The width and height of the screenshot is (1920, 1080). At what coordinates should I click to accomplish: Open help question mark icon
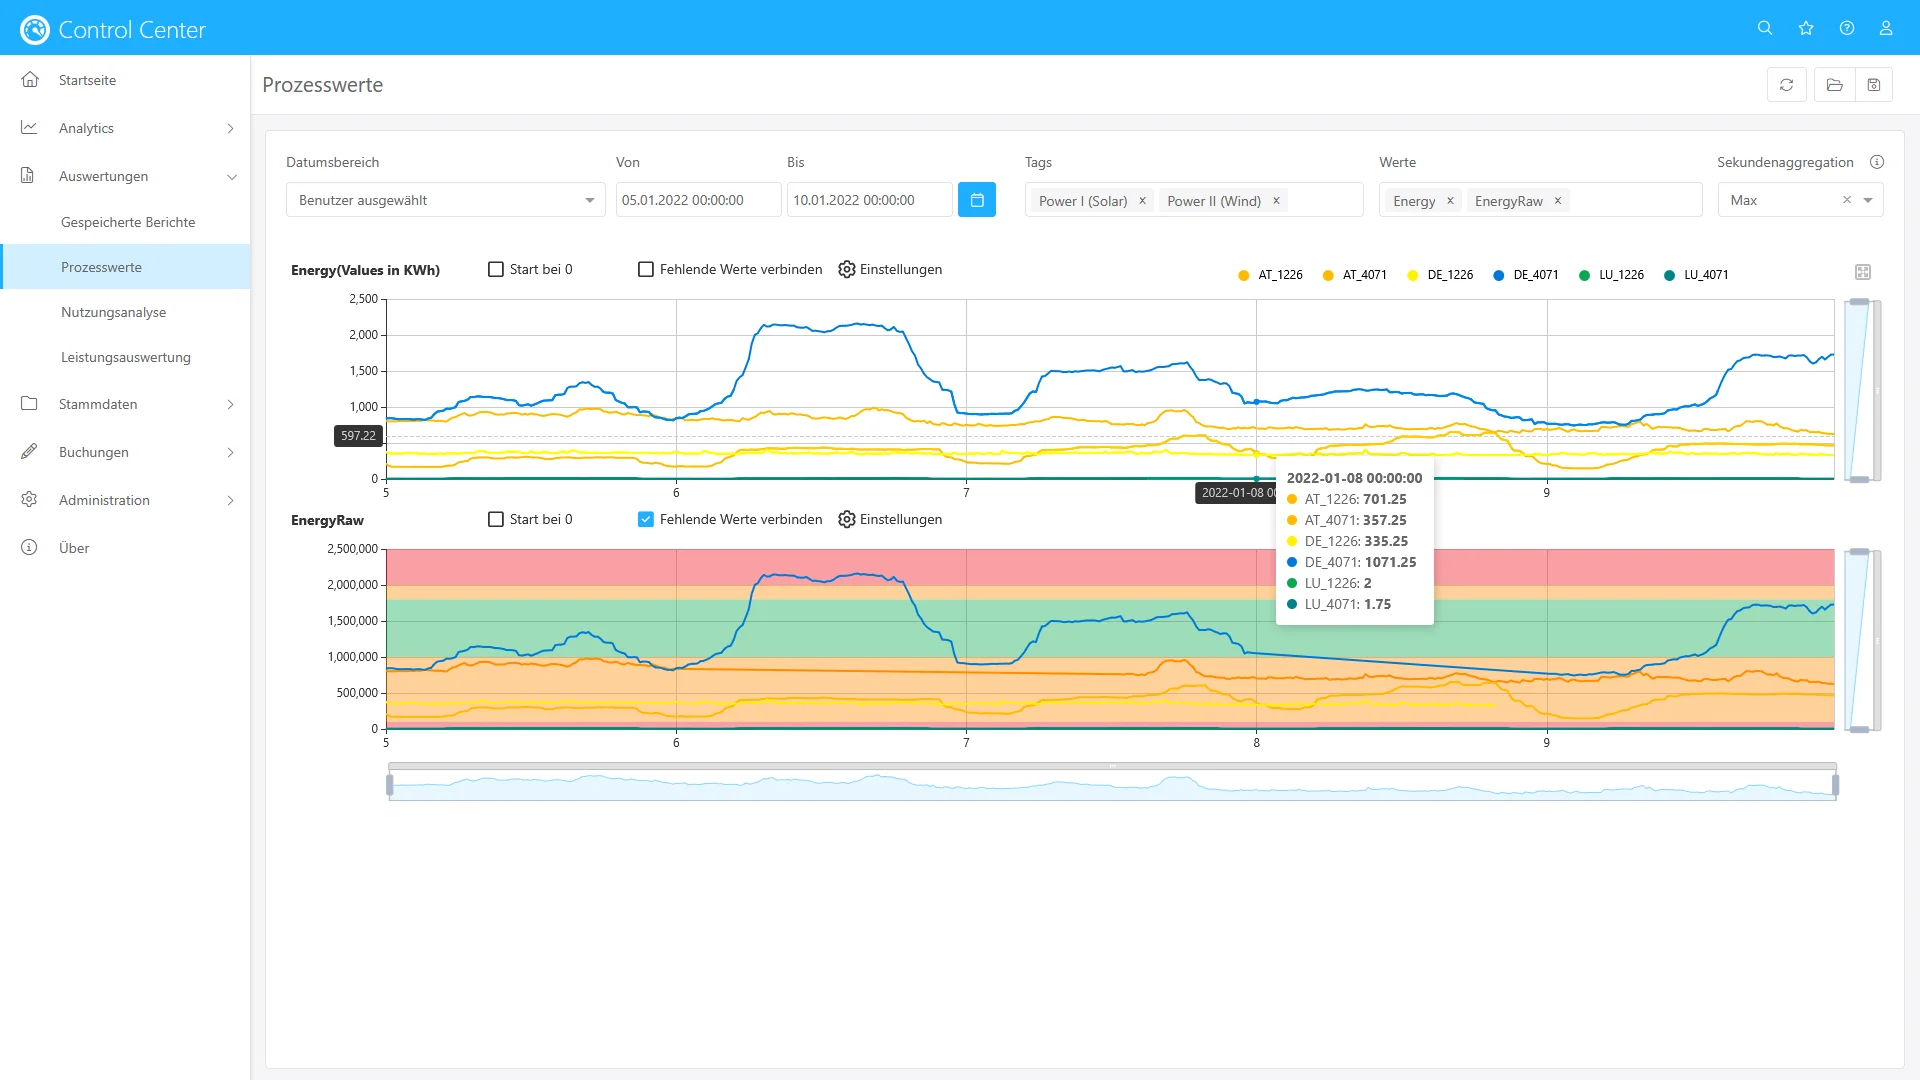click(x=1847, y=28)
